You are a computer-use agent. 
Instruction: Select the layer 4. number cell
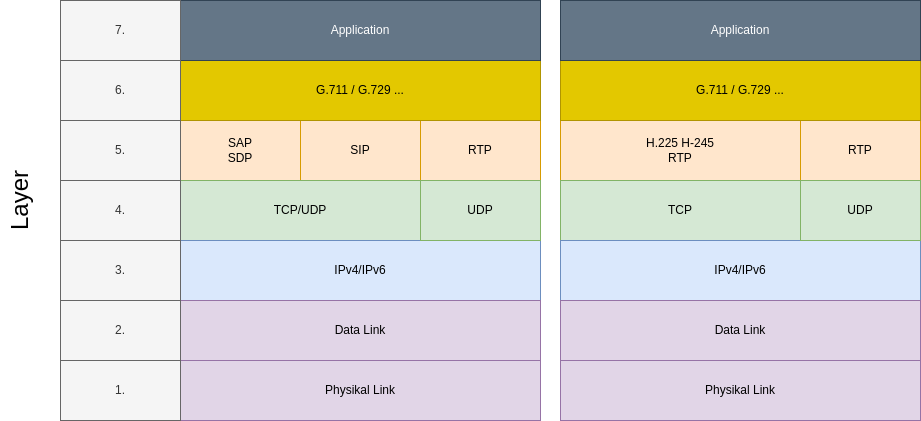tap(120, 210)
